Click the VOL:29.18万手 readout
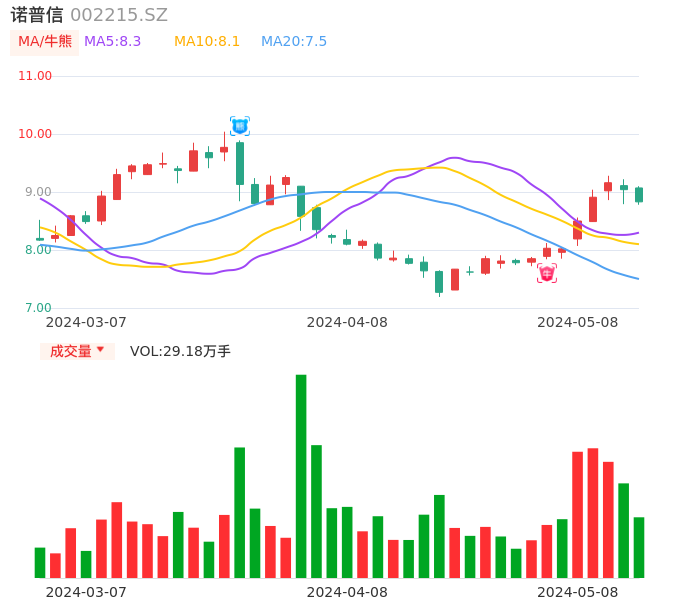Screen dimensions: 686x606 coord(180,351)
